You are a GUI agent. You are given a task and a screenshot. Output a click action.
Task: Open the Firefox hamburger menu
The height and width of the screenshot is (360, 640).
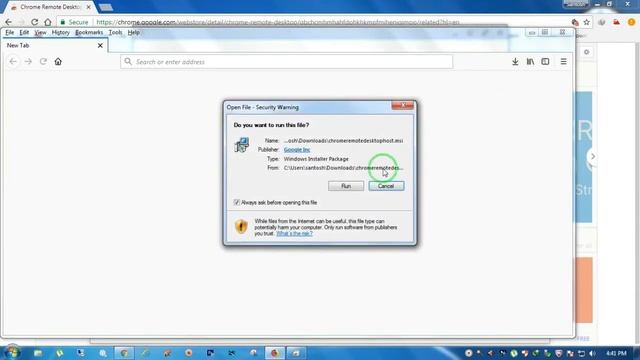(x=564, y=62)
